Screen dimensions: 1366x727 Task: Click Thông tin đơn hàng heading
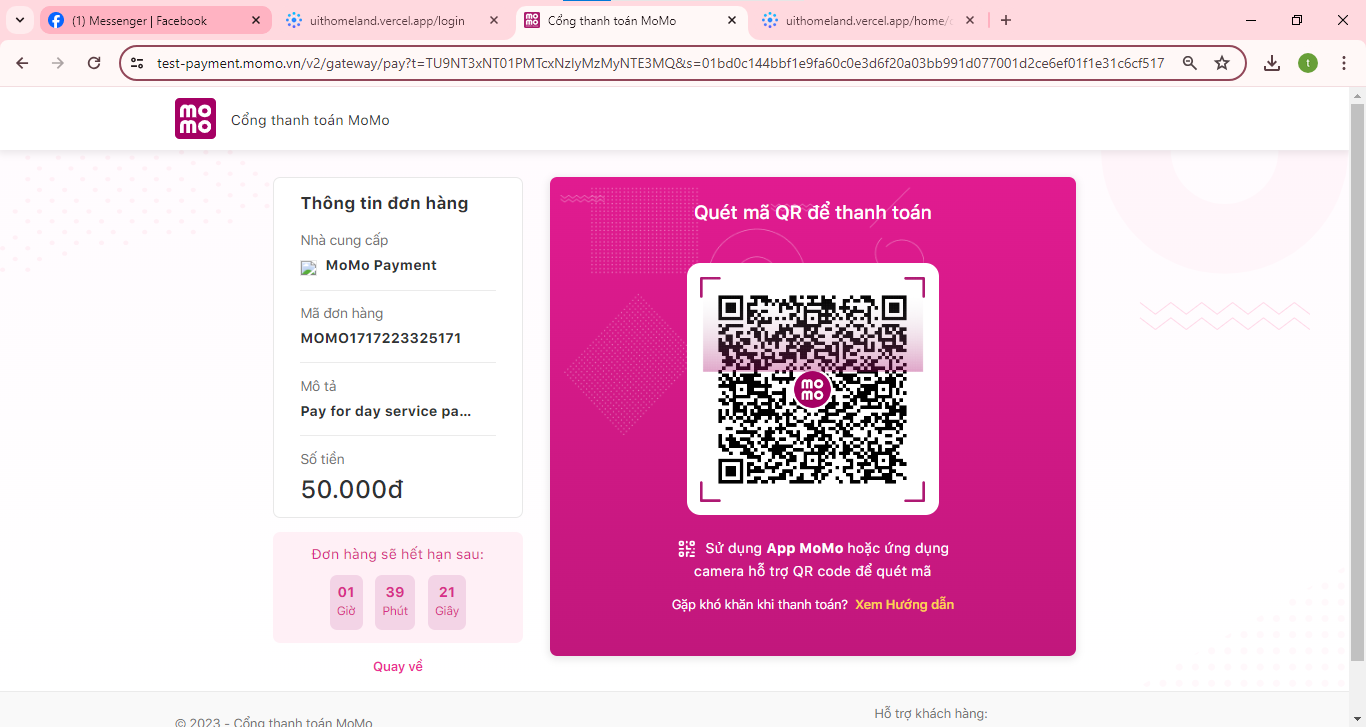pos(384,203)
